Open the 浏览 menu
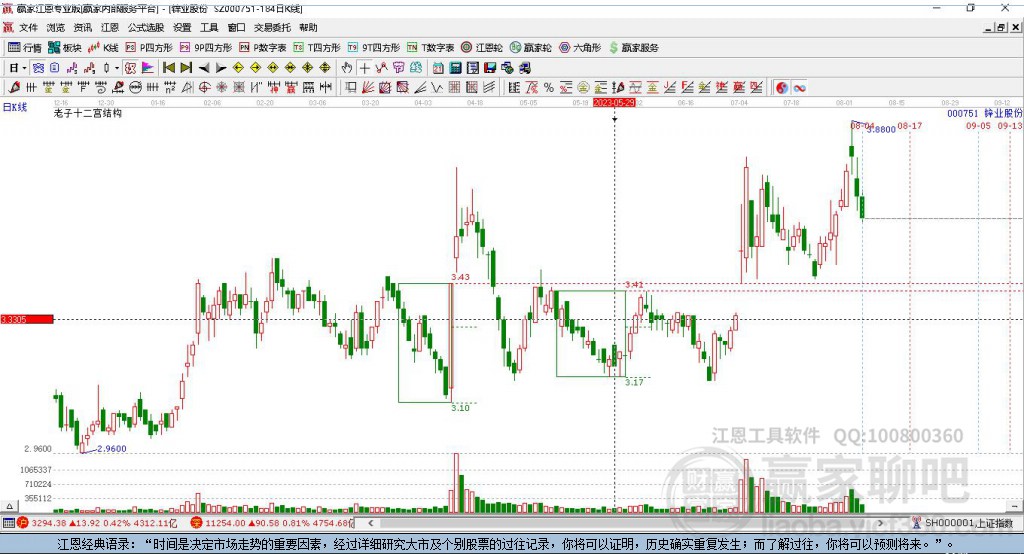The image size is (1024, 554). 56,27
